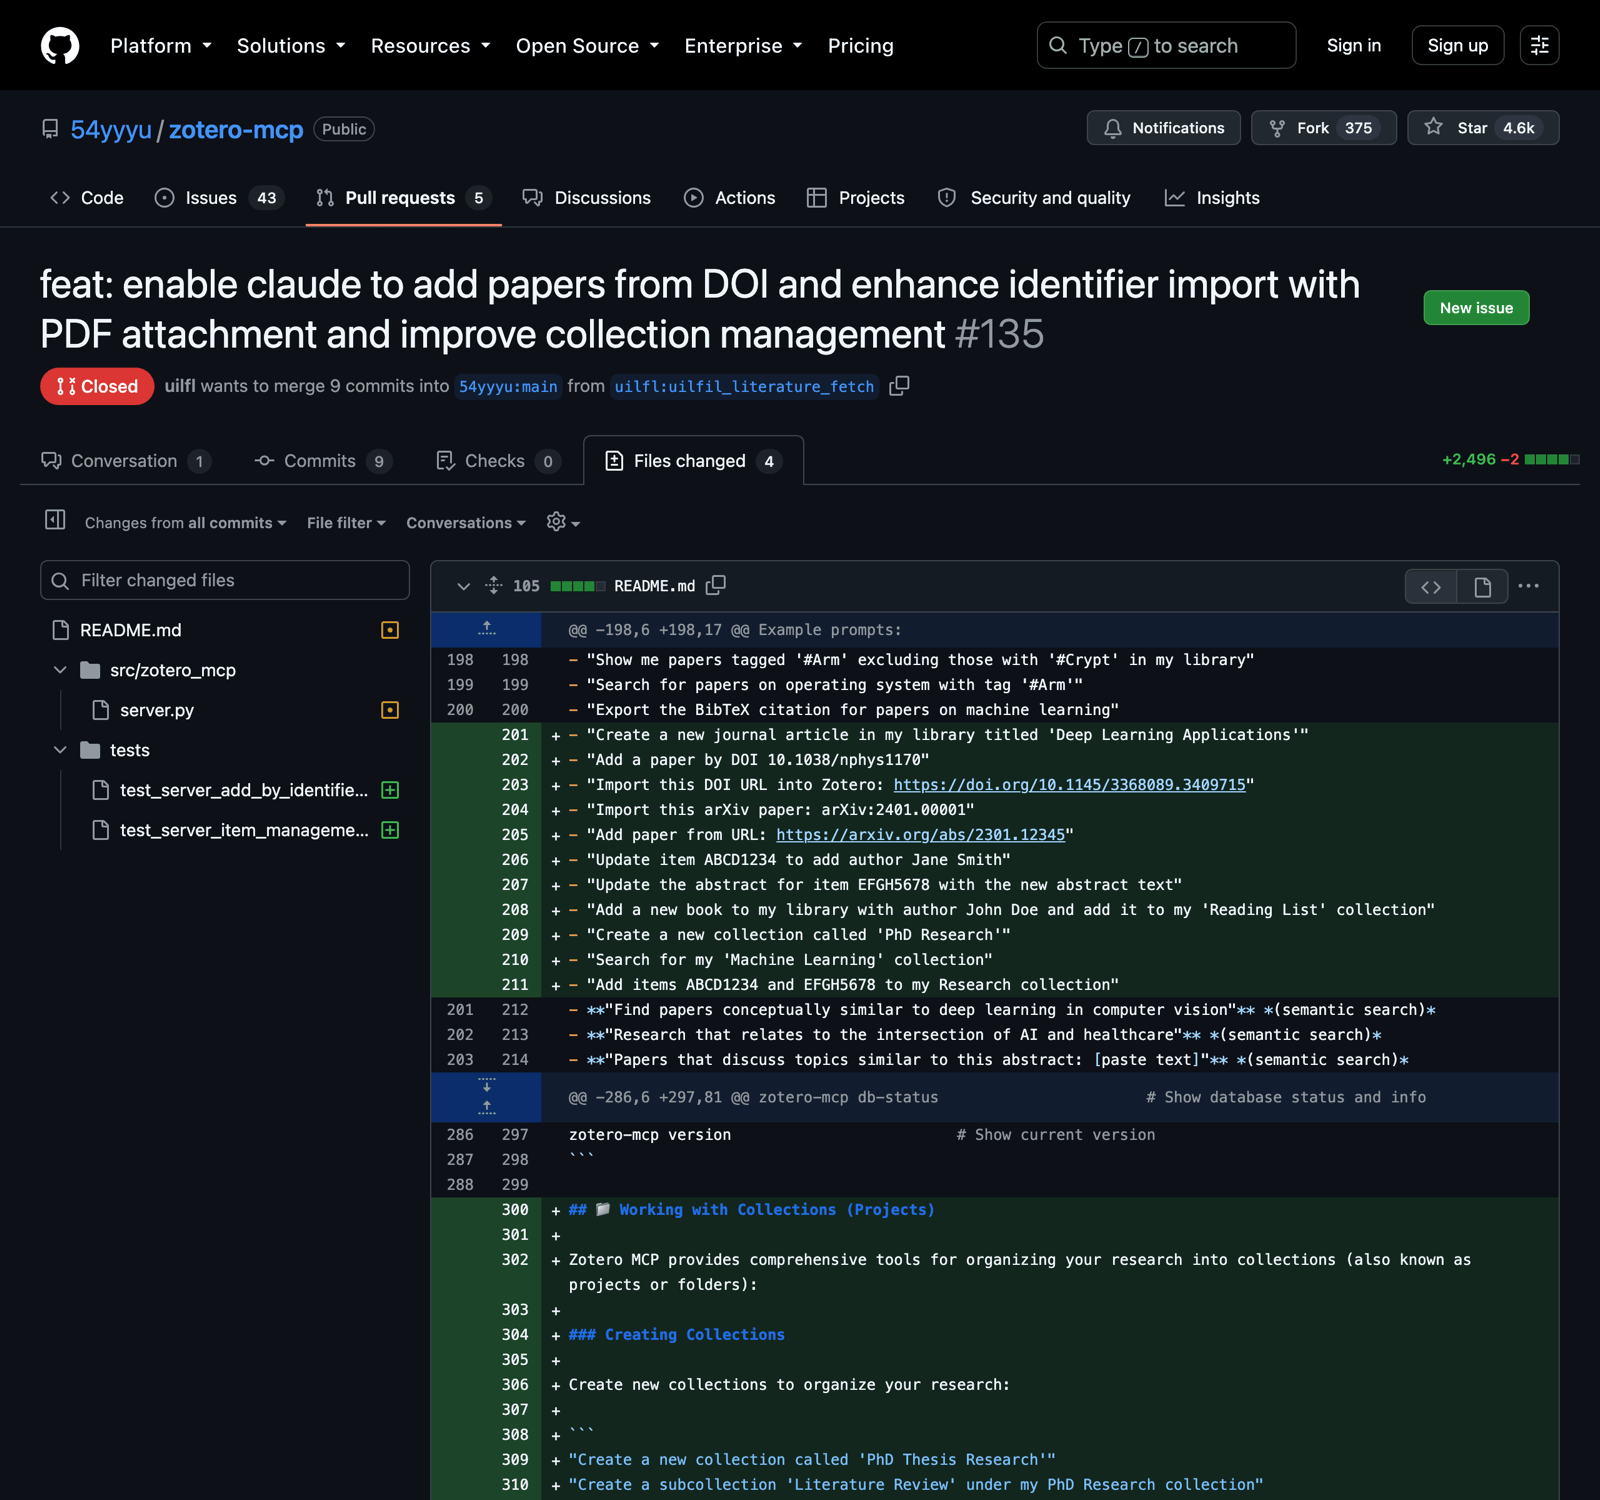The width and height of the screenshot is (1600, 1500).
Task: Go to the Issues tab
Action: click(x=219, y=198)
